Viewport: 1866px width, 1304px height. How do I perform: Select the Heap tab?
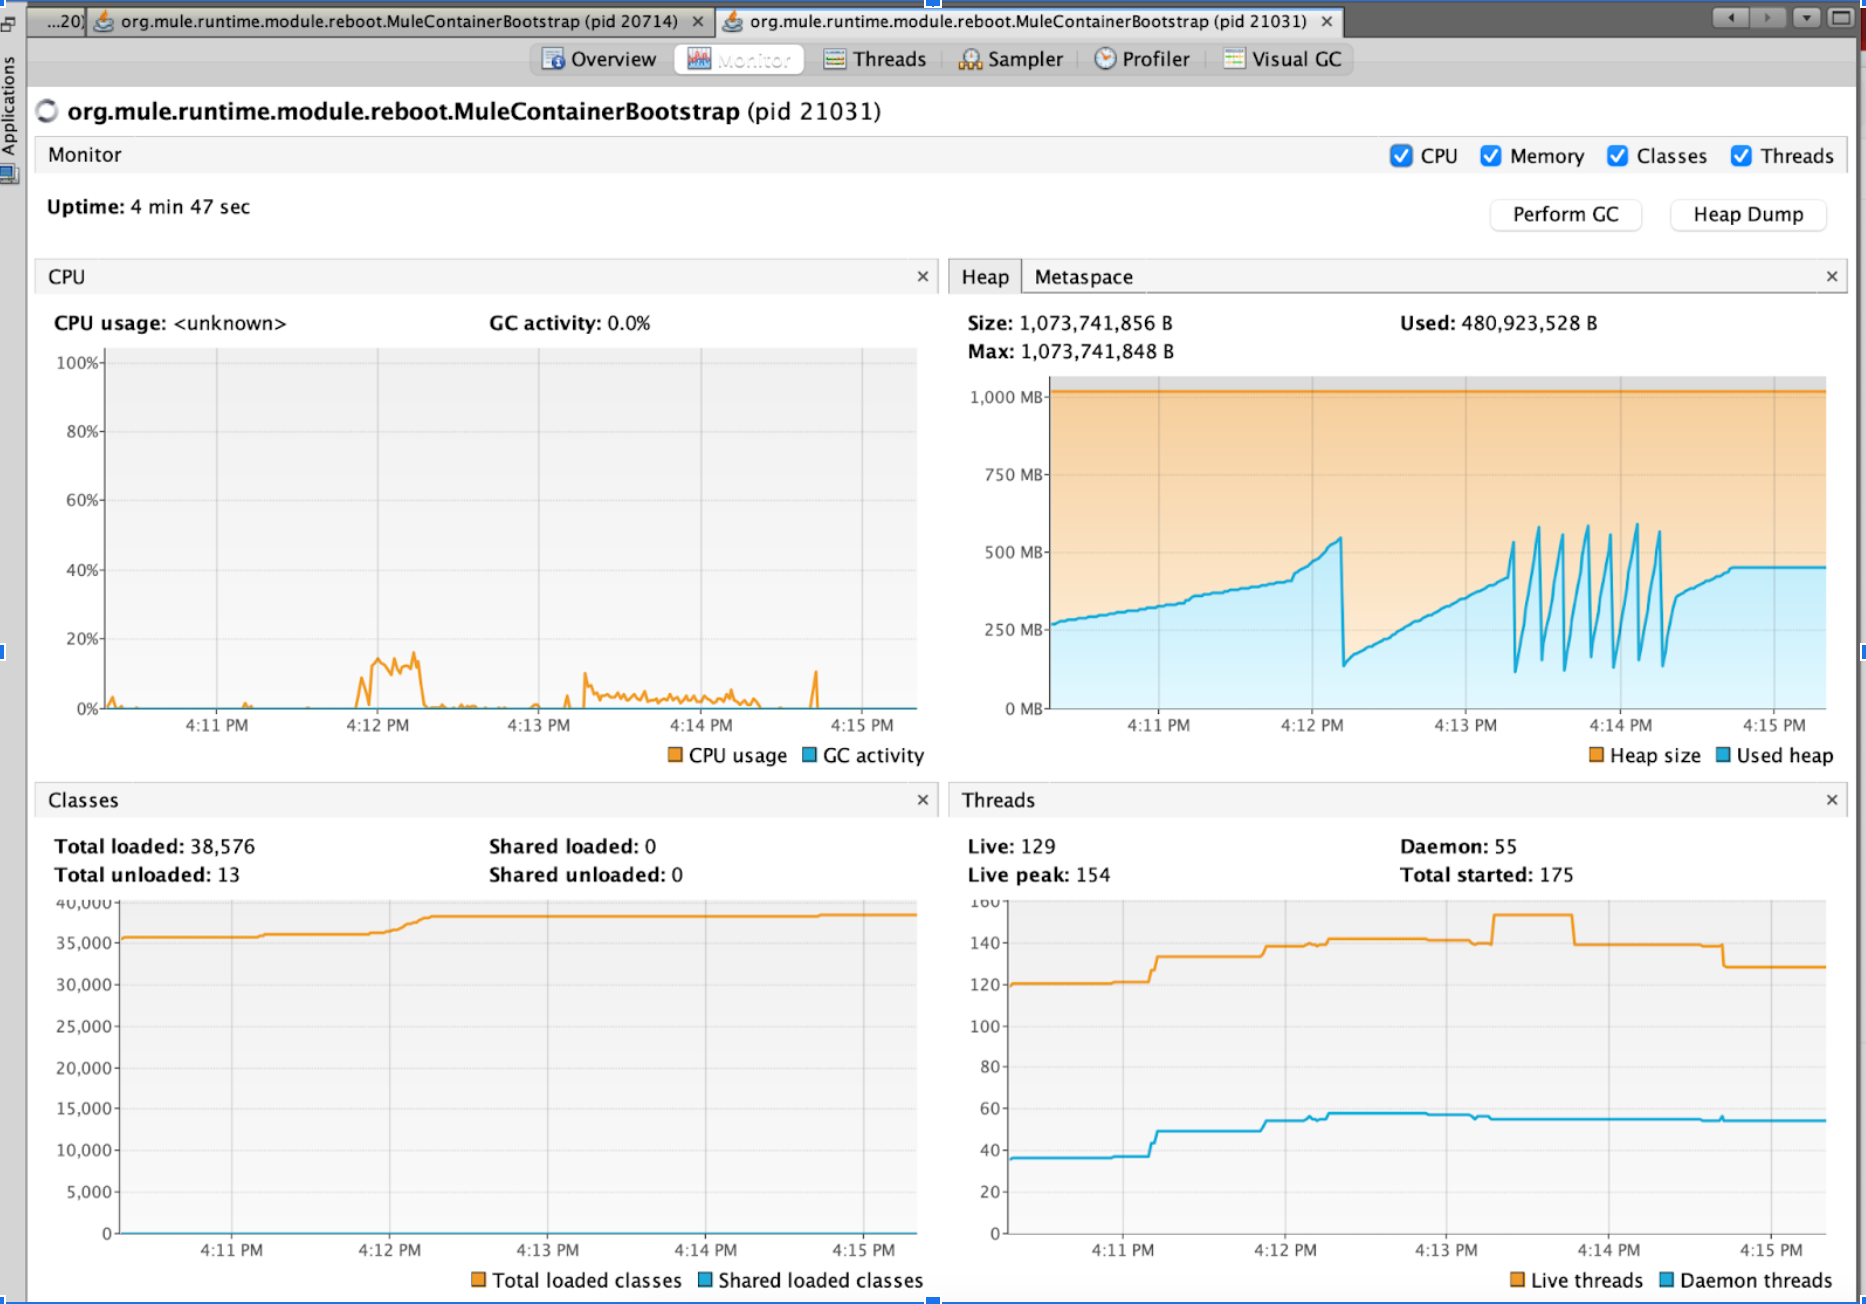tap(985, 277)
